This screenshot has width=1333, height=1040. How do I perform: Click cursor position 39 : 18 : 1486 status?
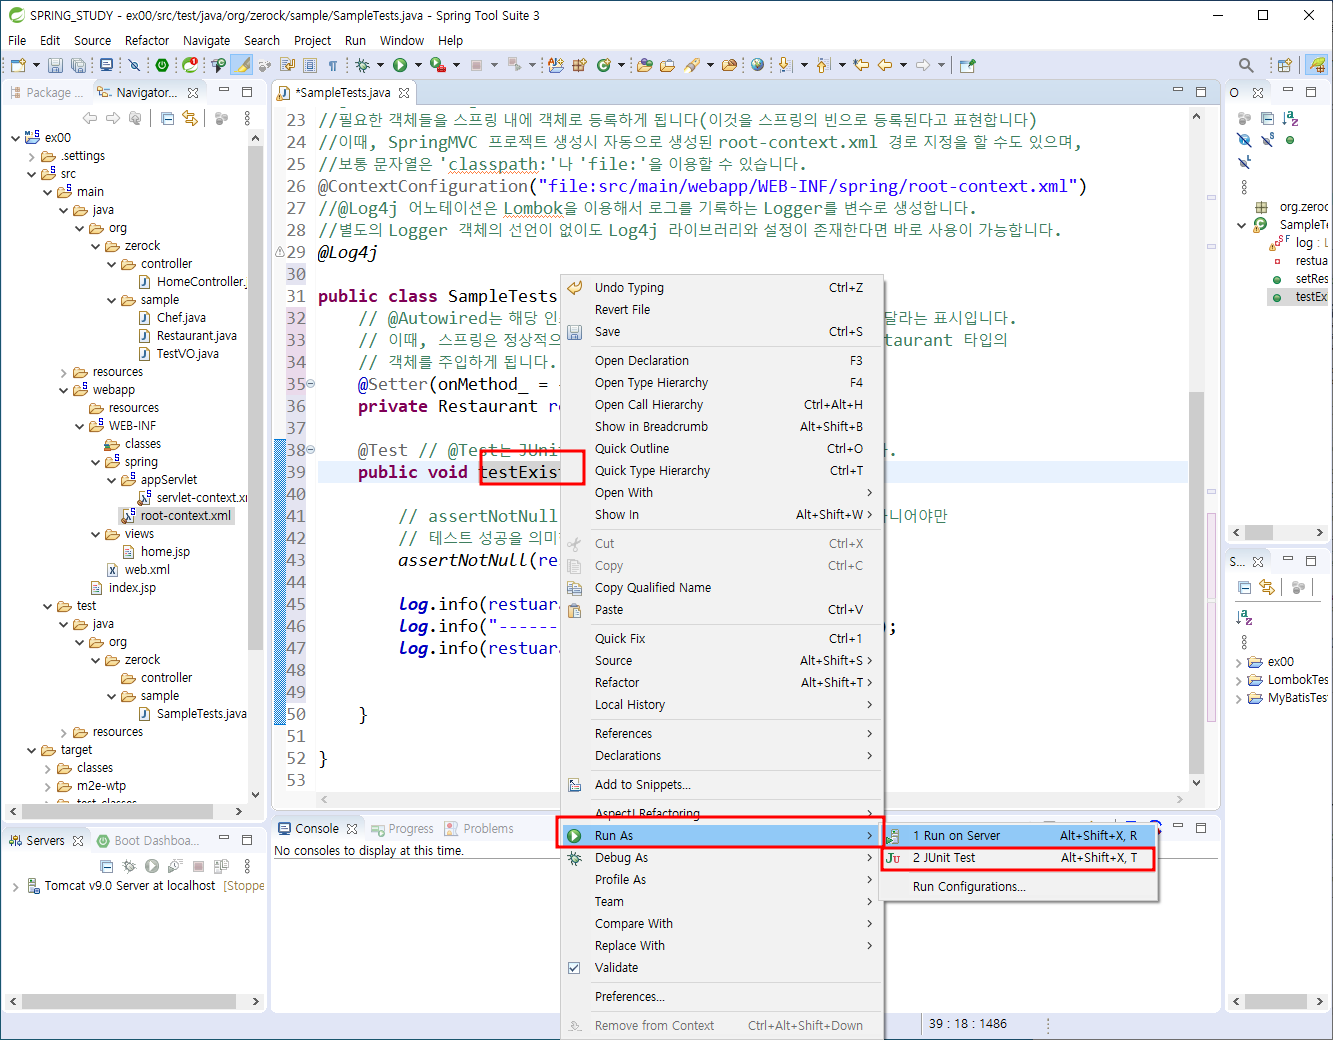click(968, 1024)
